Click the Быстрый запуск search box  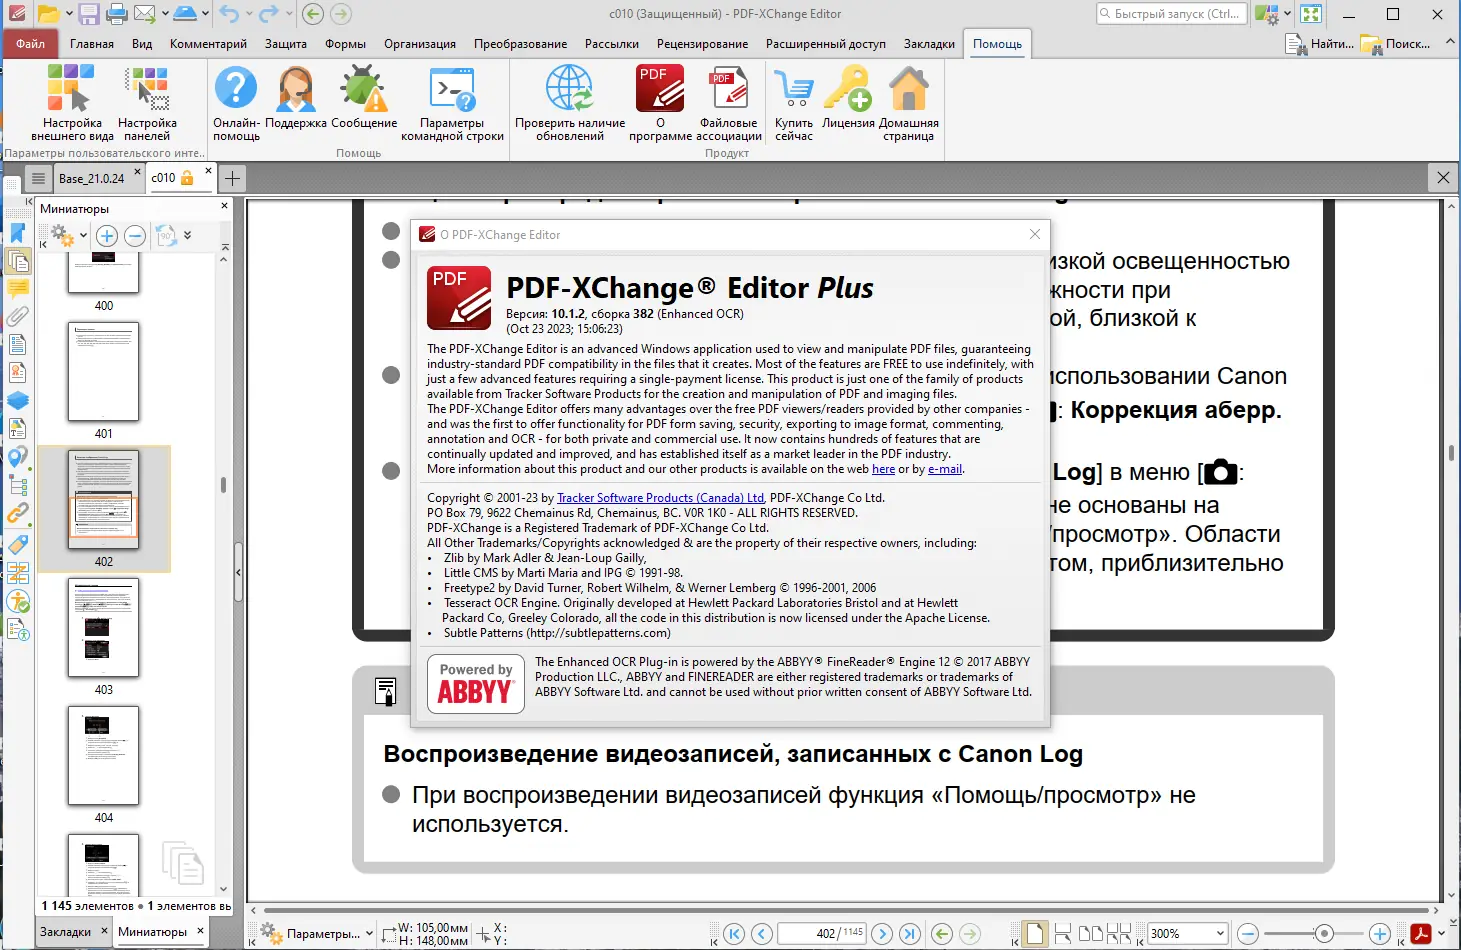pos(1172,14)
